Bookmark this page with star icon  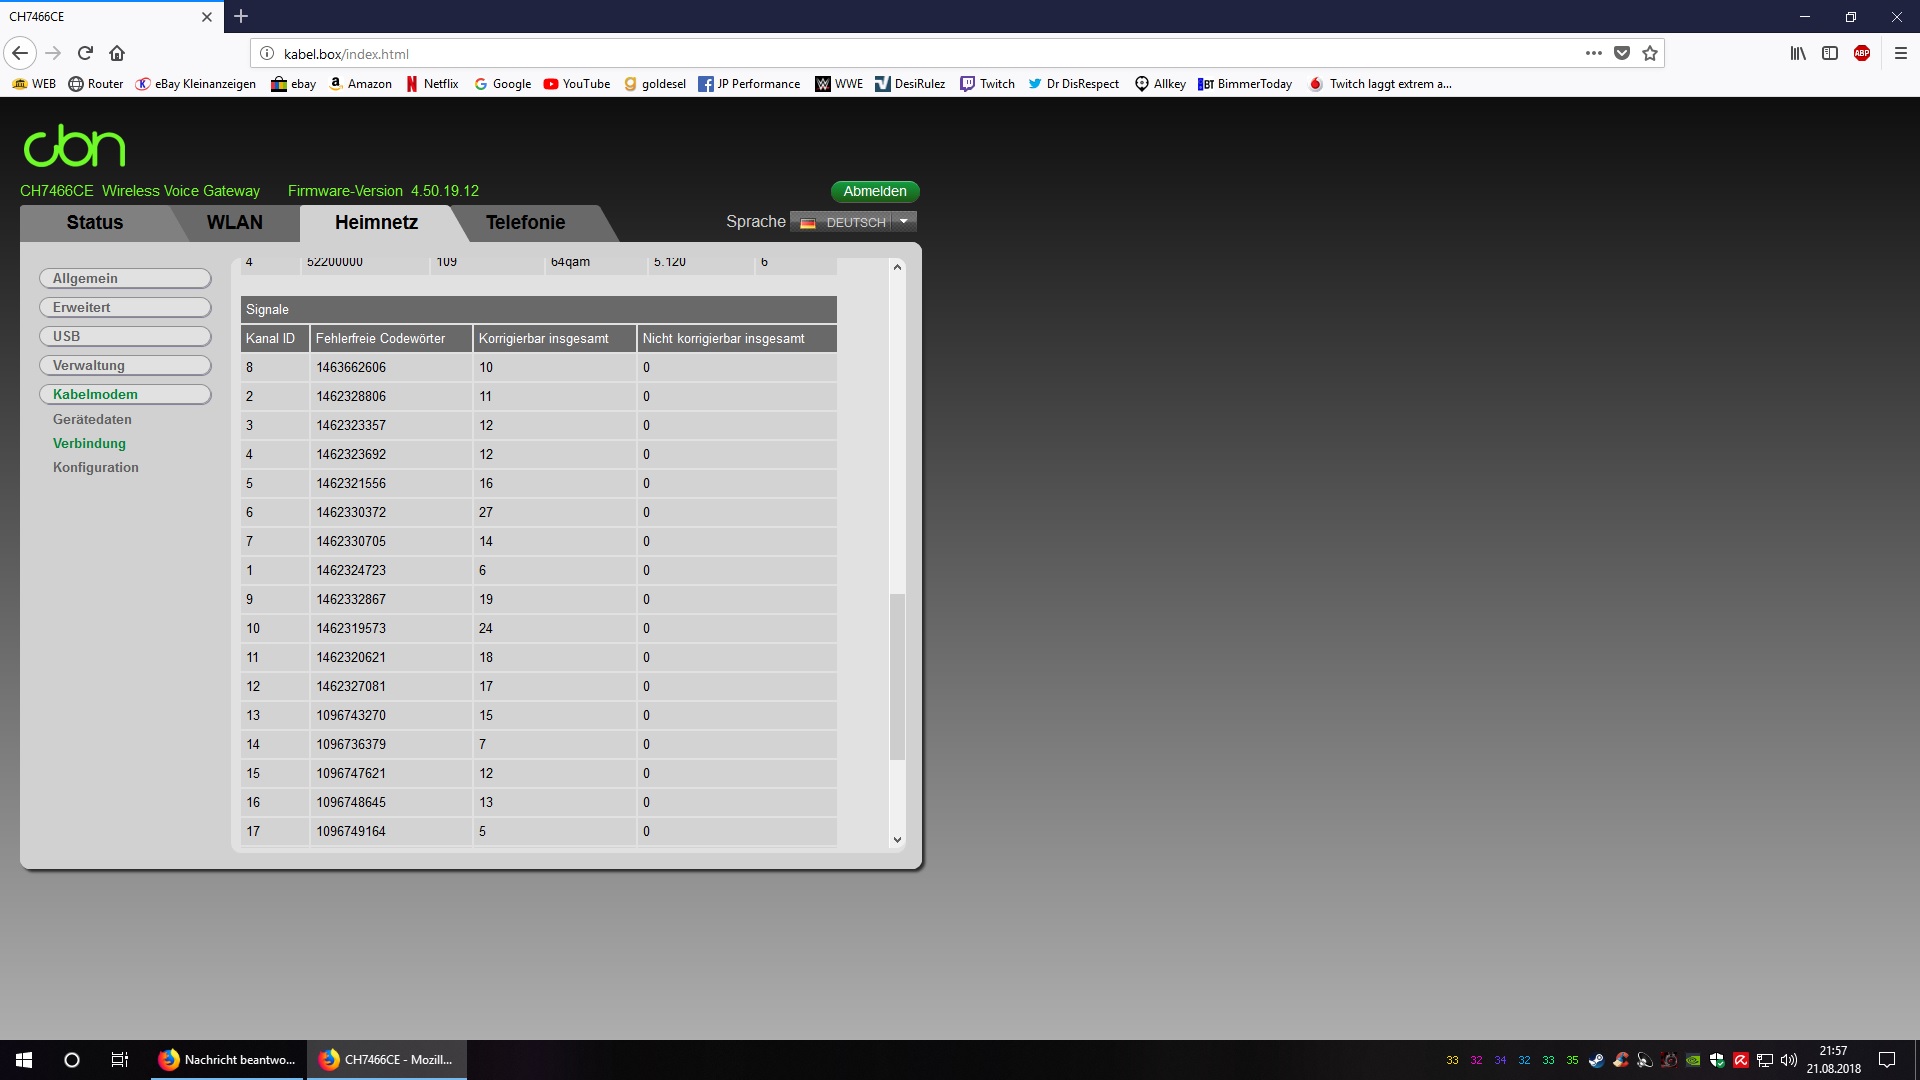1650,53
